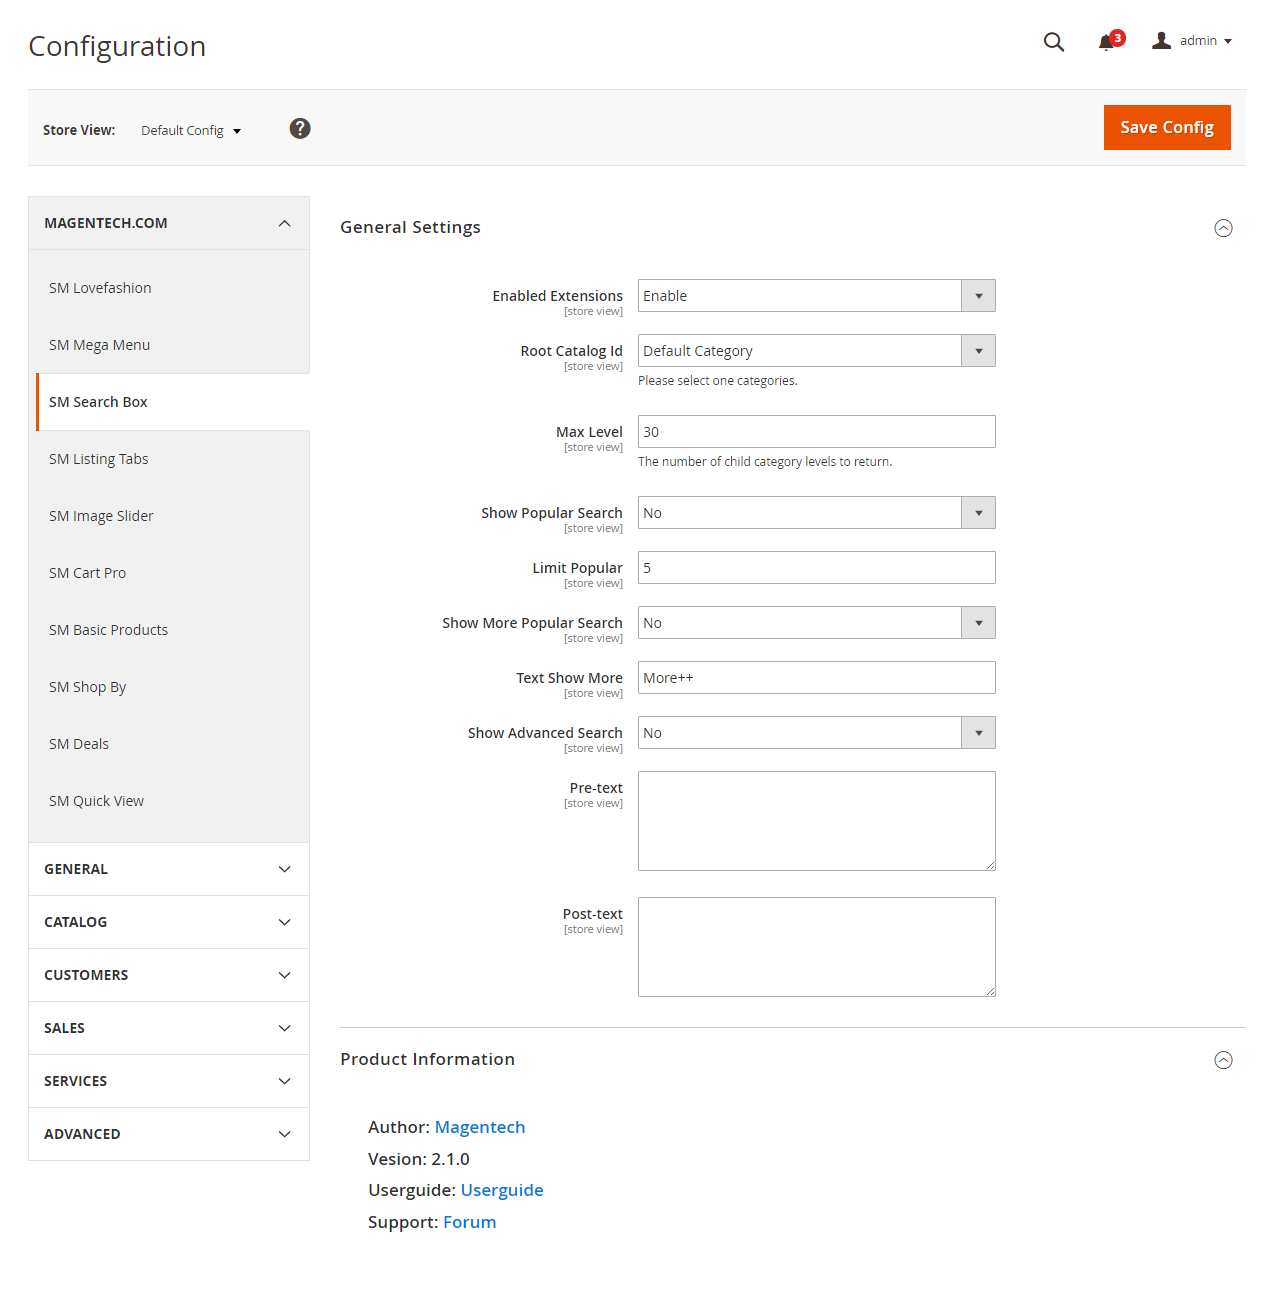Open the Show Advanced Search dropdown
Viewport: 1266px width, 1293px height.
click(x=817, y=733)
